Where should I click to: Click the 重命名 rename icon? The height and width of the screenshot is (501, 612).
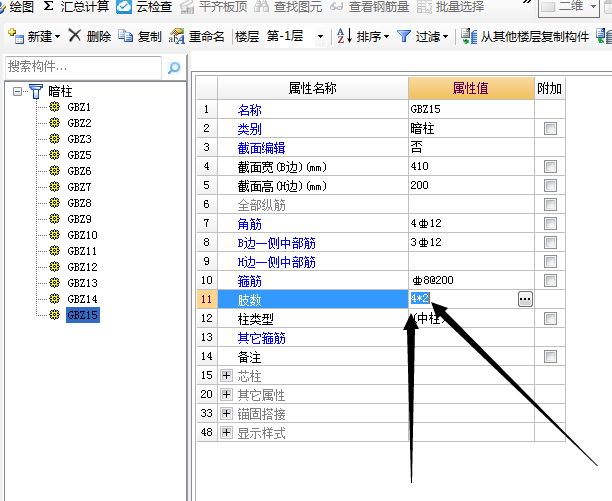[176, 36]
